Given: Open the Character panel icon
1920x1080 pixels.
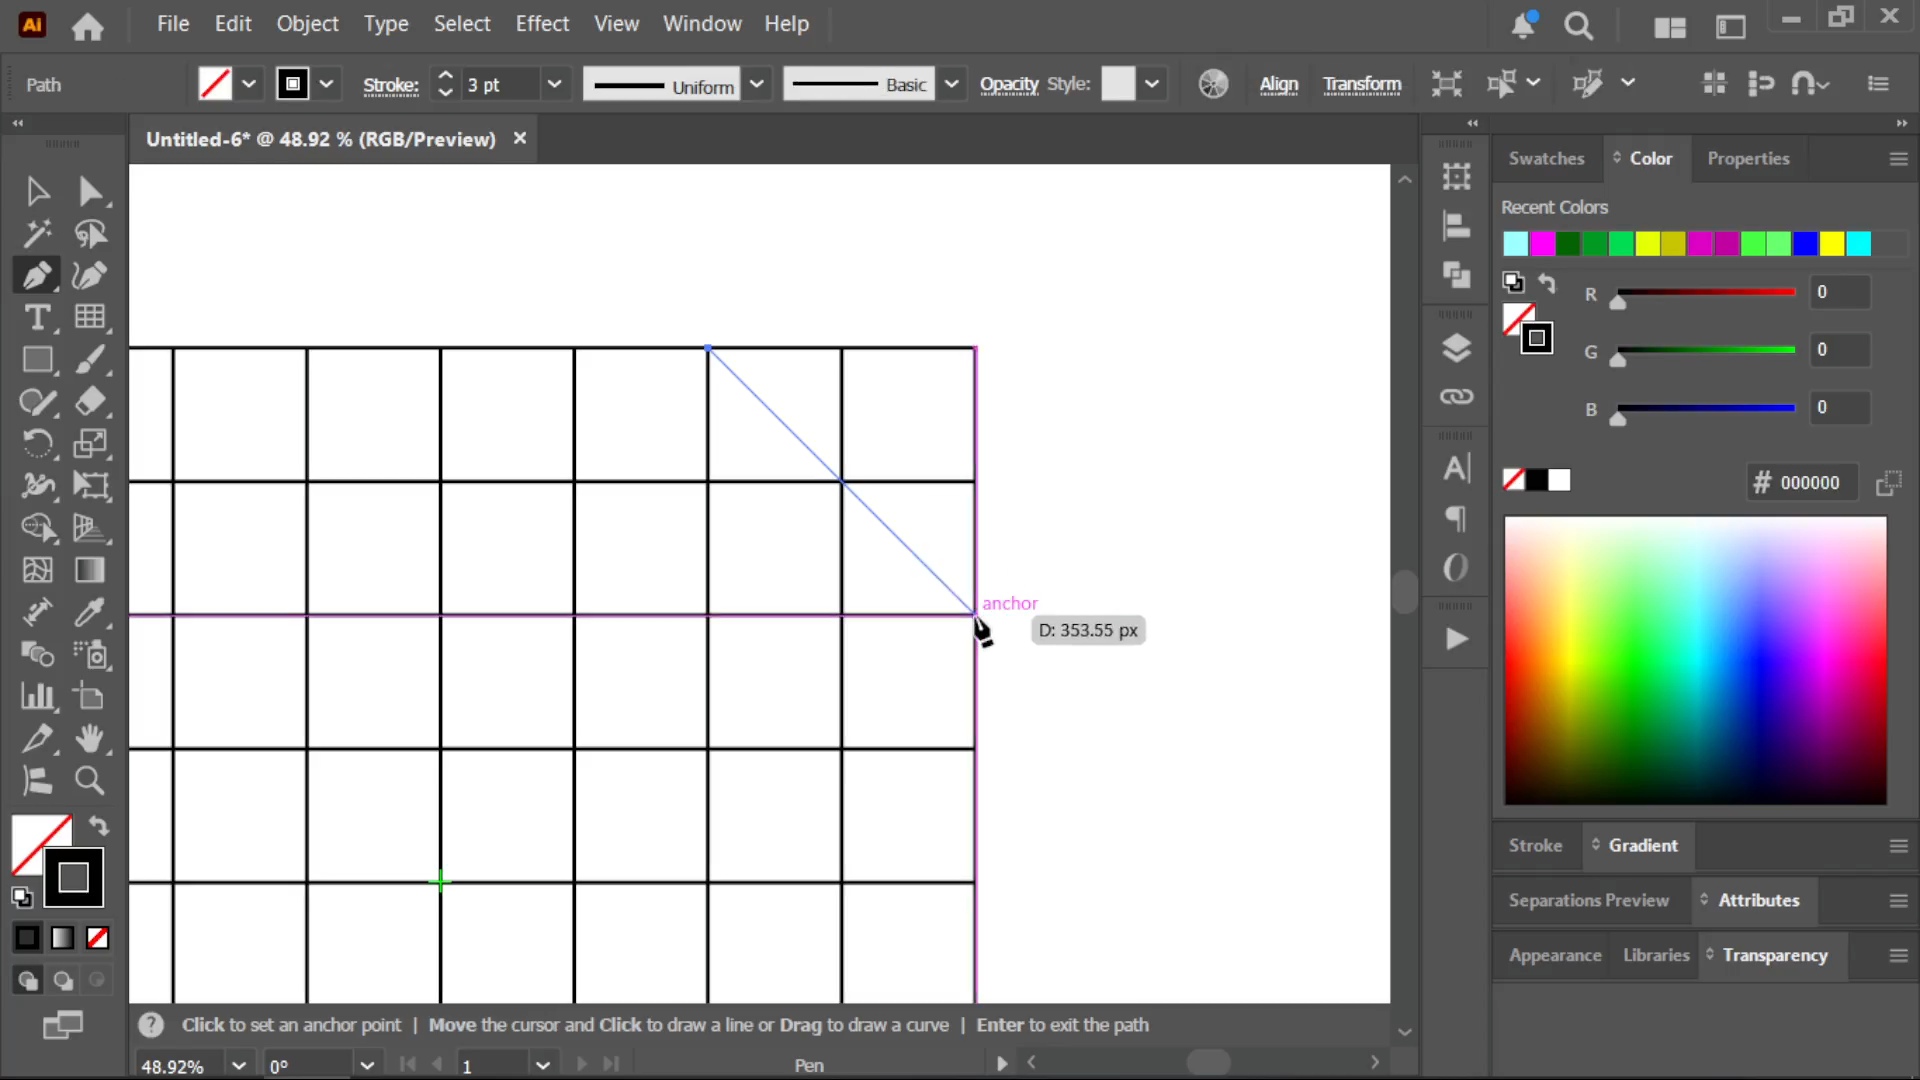Looking at the screenshot, I should click(x=1456, y=468).
